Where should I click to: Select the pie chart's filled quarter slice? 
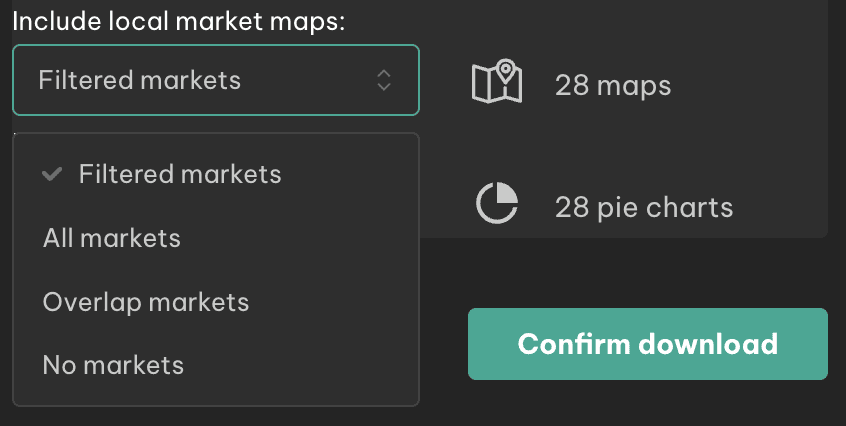(x=507, y=192)
